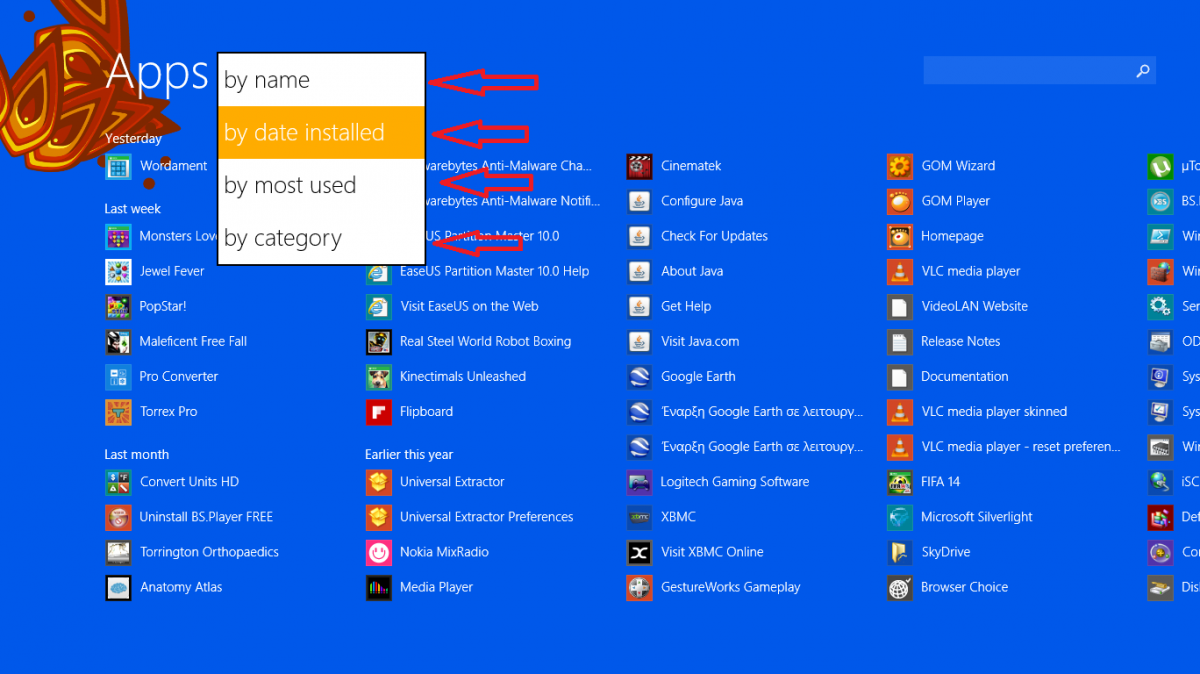Launch GOM Player
Screen dimensions: 1200x674
point(939,201)
